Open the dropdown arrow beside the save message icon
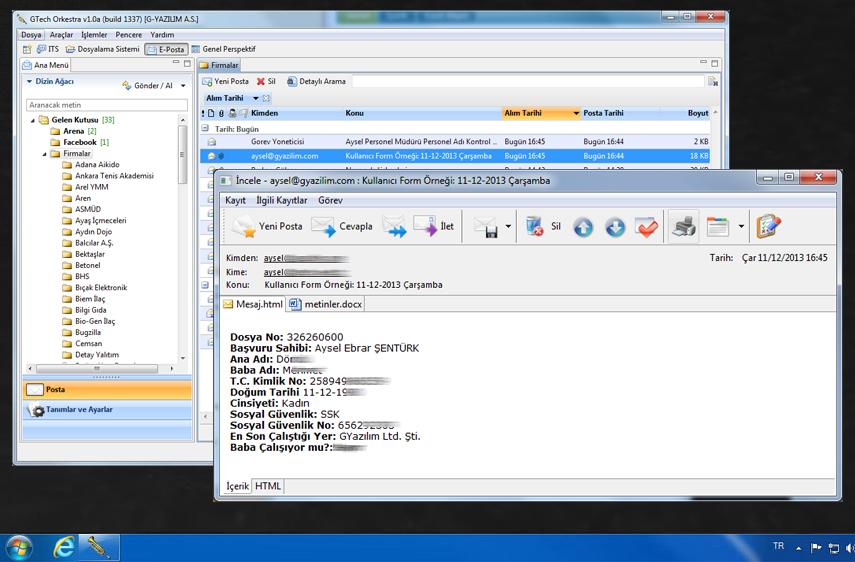The height and width of the screenshot is (562, 855). pyautogui.click(x=508, y=226)
